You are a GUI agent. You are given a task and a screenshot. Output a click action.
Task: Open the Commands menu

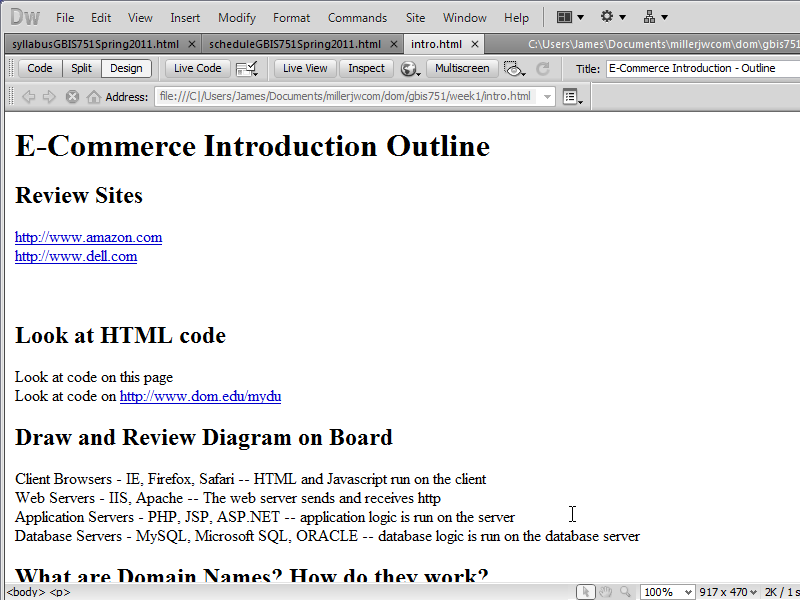[x=357, y=18]
